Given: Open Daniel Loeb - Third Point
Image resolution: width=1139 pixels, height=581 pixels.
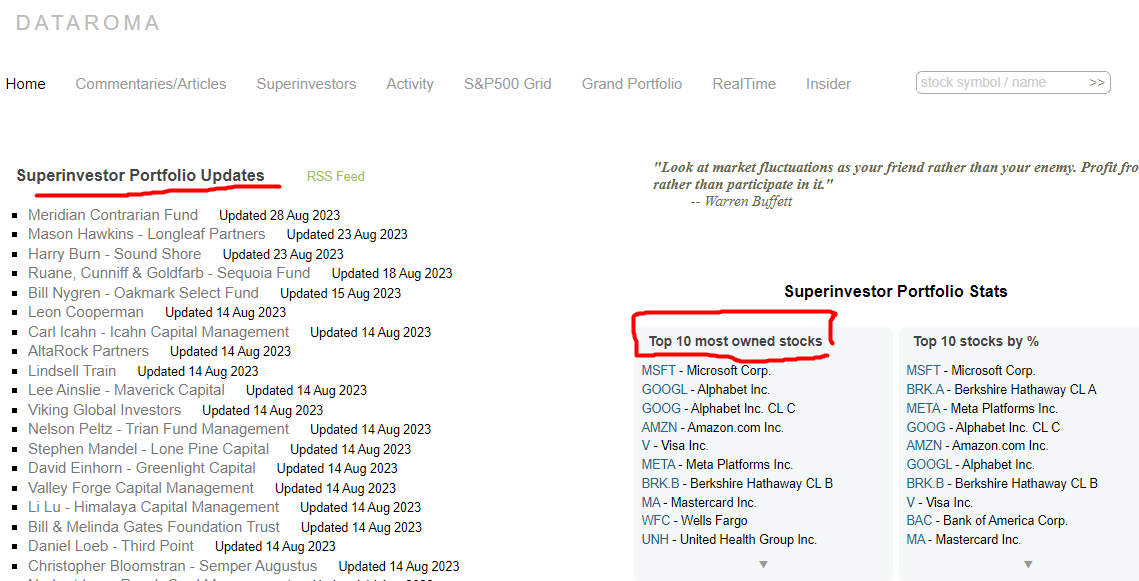Looking at the screenshot, I should (x=111, y=546).
